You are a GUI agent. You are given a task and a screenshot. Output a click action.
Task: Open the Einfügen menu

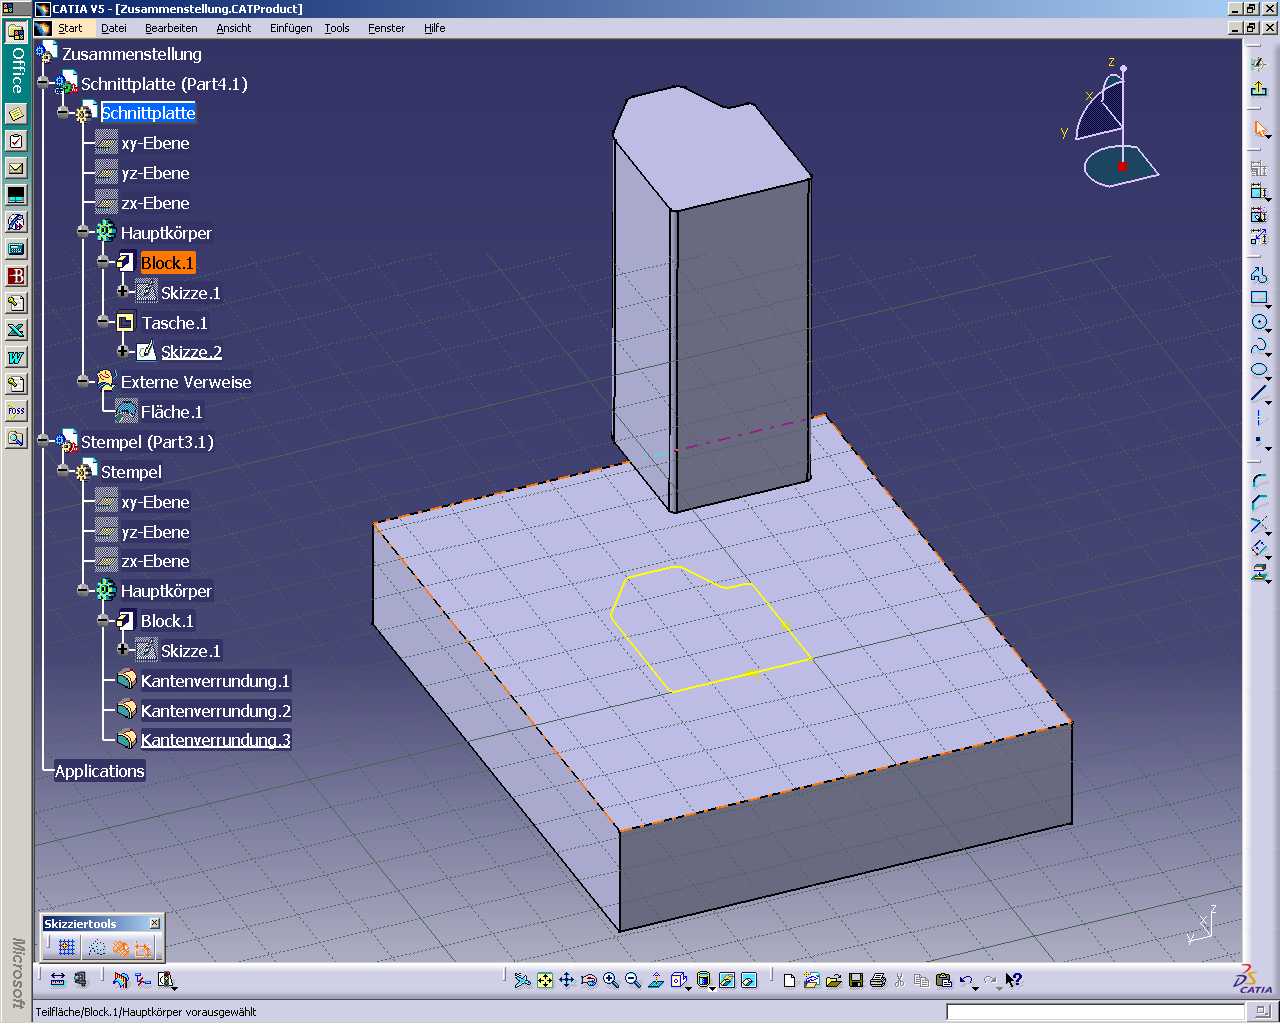tap(291, 28)
